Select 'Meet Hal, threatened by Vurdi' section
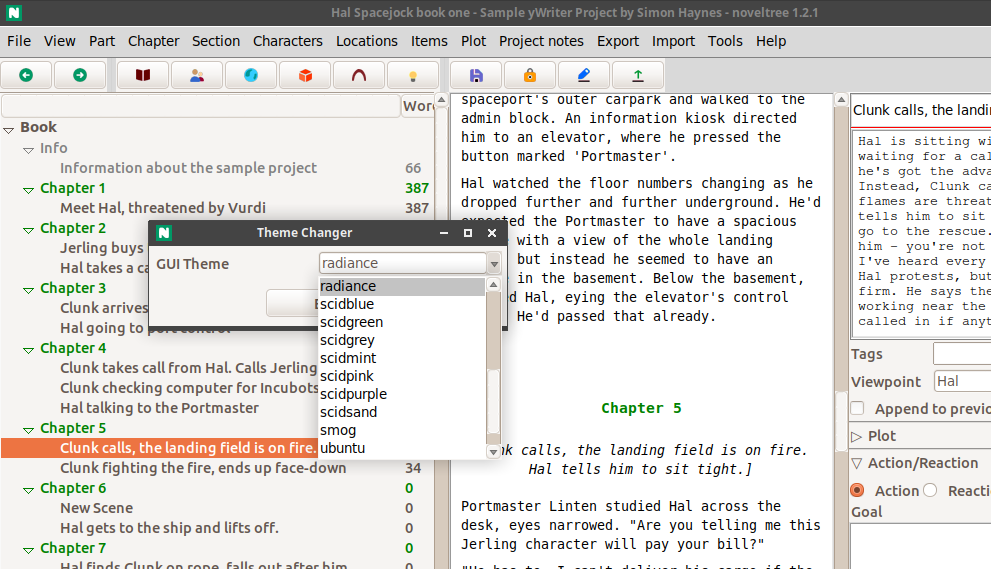The height and width of the screenshot is (569, 991). click(162, 208)
